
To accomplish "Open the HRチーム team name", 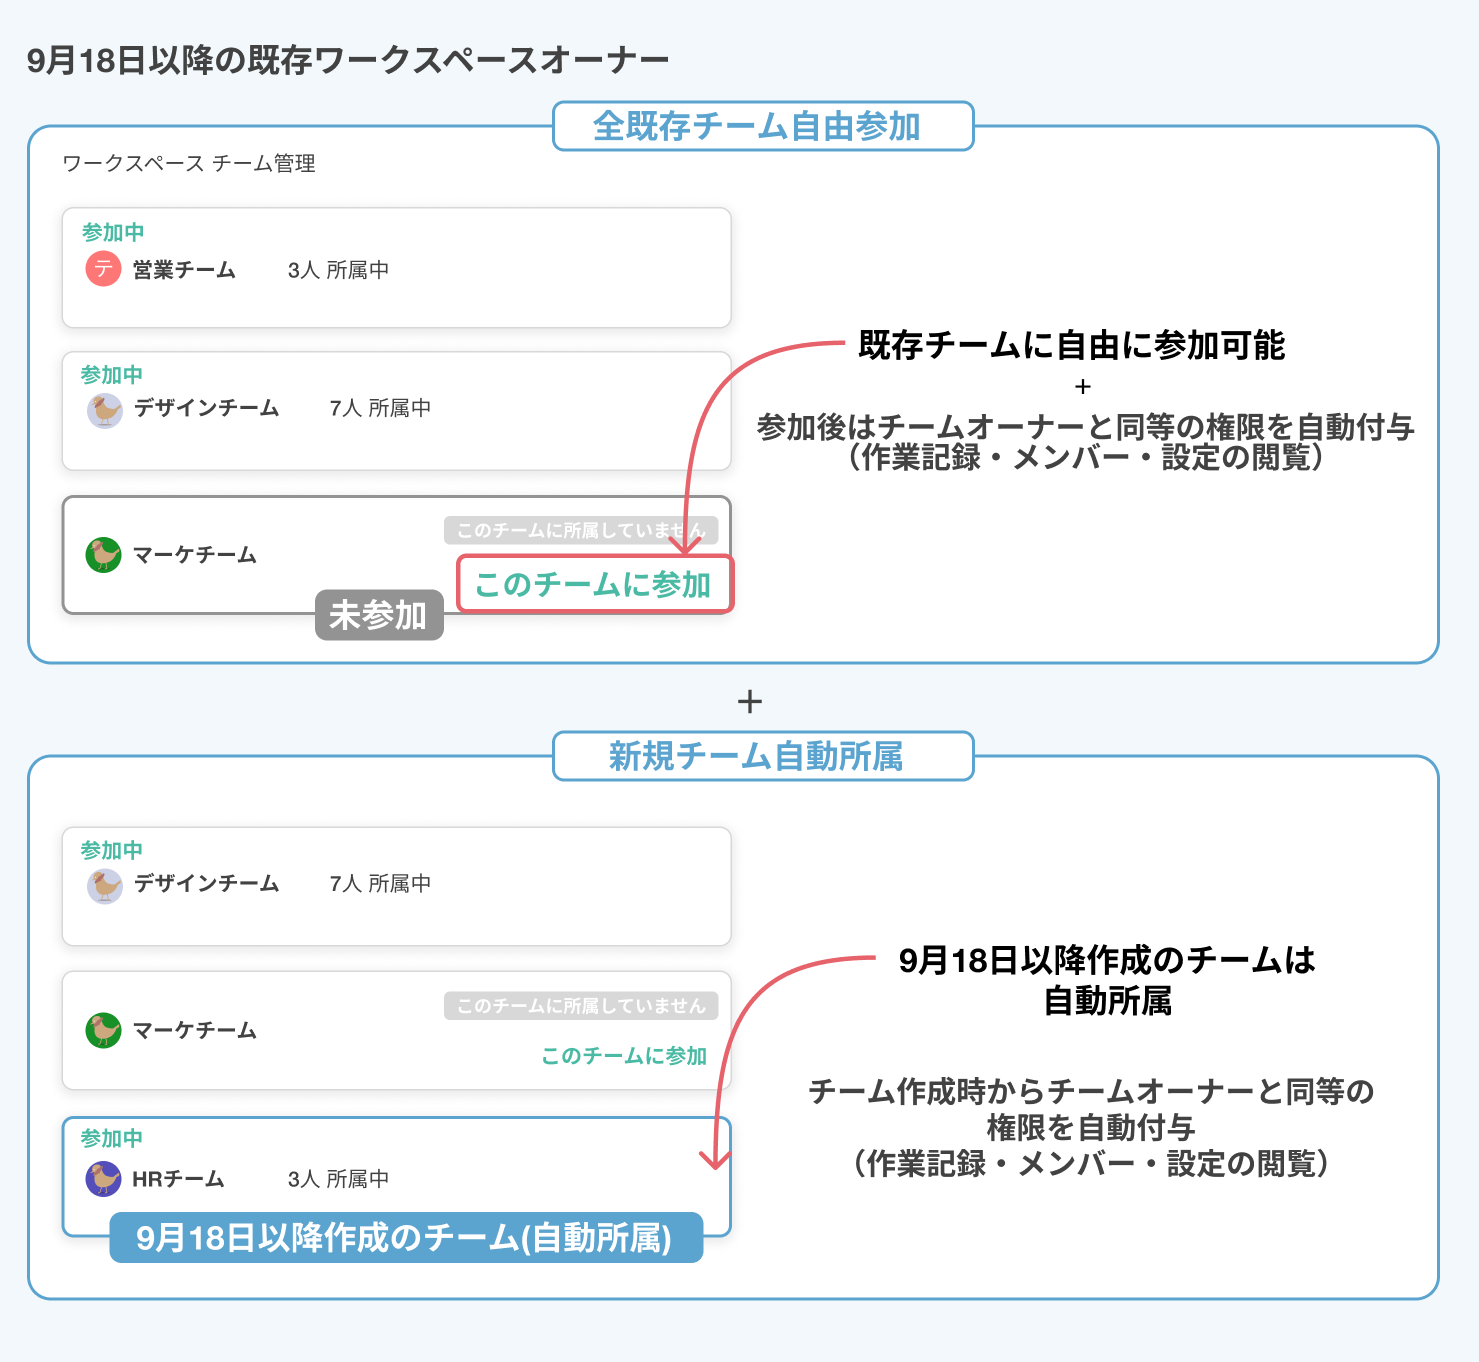I will 178,1179.
